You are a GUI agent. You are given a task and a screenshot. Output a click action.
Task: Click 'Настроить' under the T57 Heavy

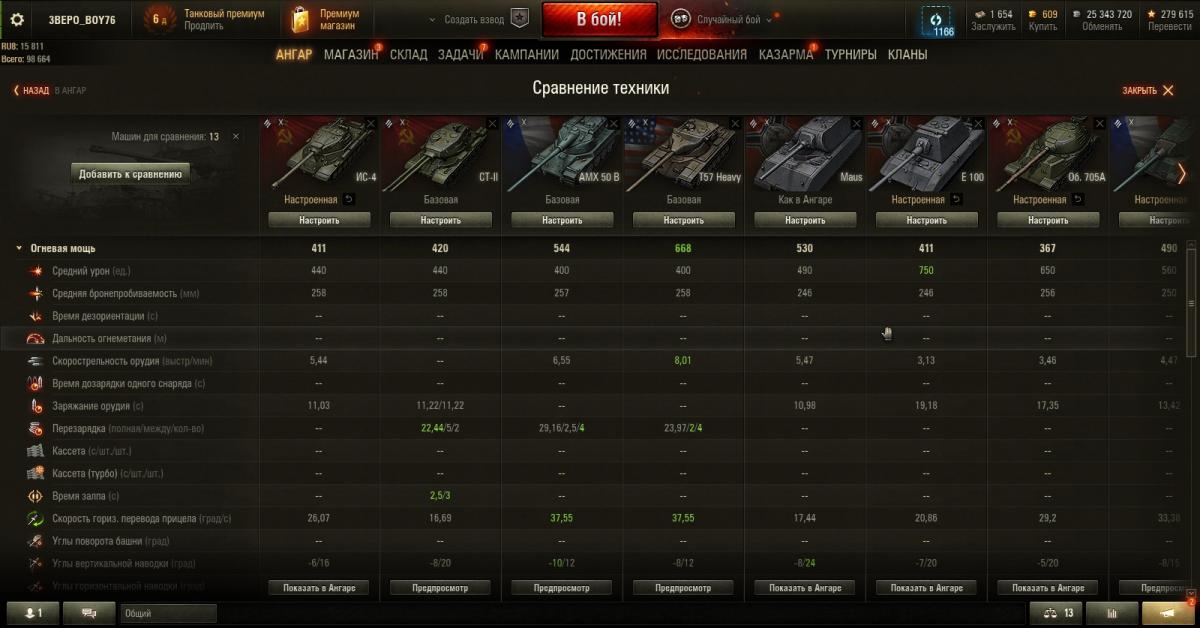coord(683,220)
